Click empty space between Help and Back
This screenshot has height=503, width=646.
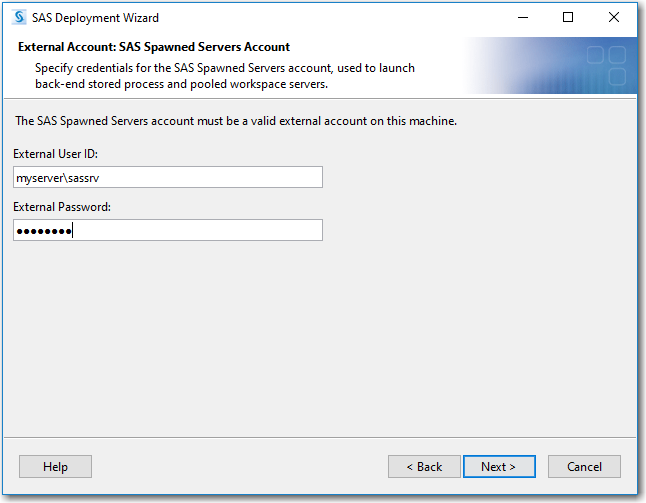coord(240,466)
